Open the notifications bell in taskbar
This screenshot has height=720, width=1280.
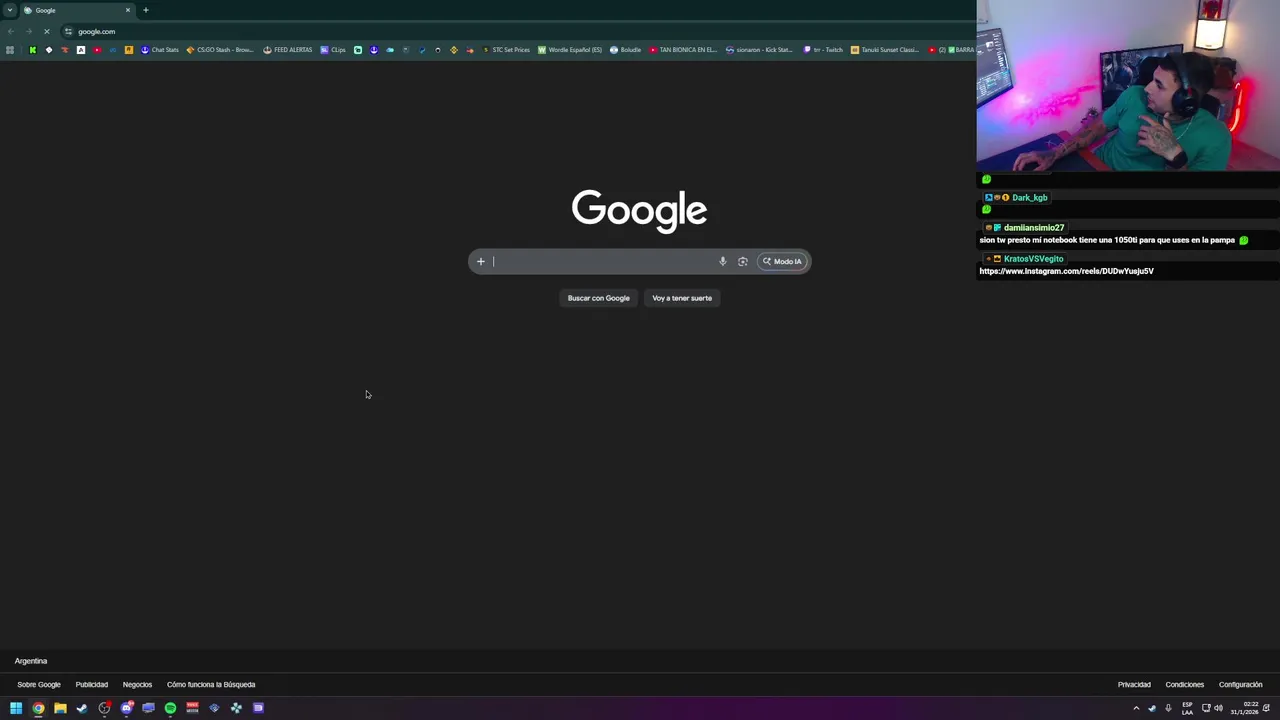(1267, 708)
